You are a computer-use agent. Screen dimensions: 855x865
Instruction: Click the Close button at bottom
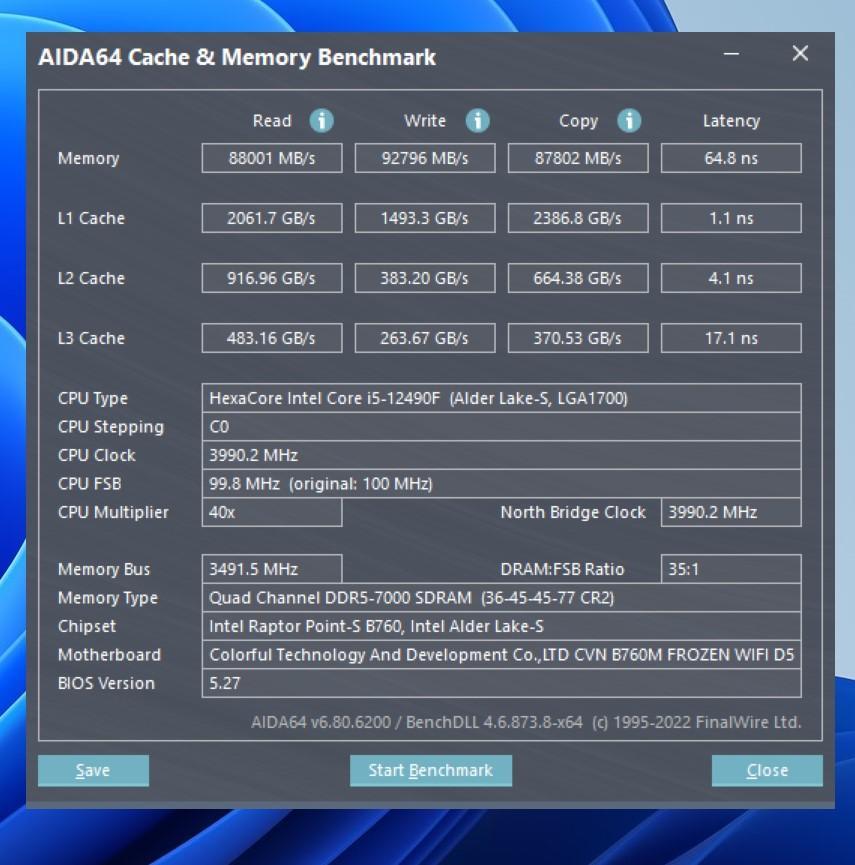point(767,770)
